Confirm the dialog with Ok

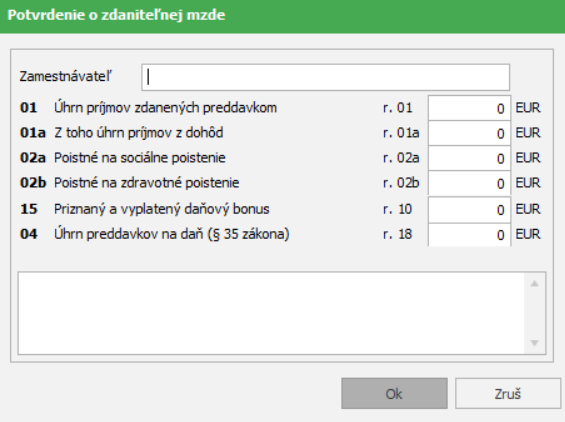[x=394, y=394]
